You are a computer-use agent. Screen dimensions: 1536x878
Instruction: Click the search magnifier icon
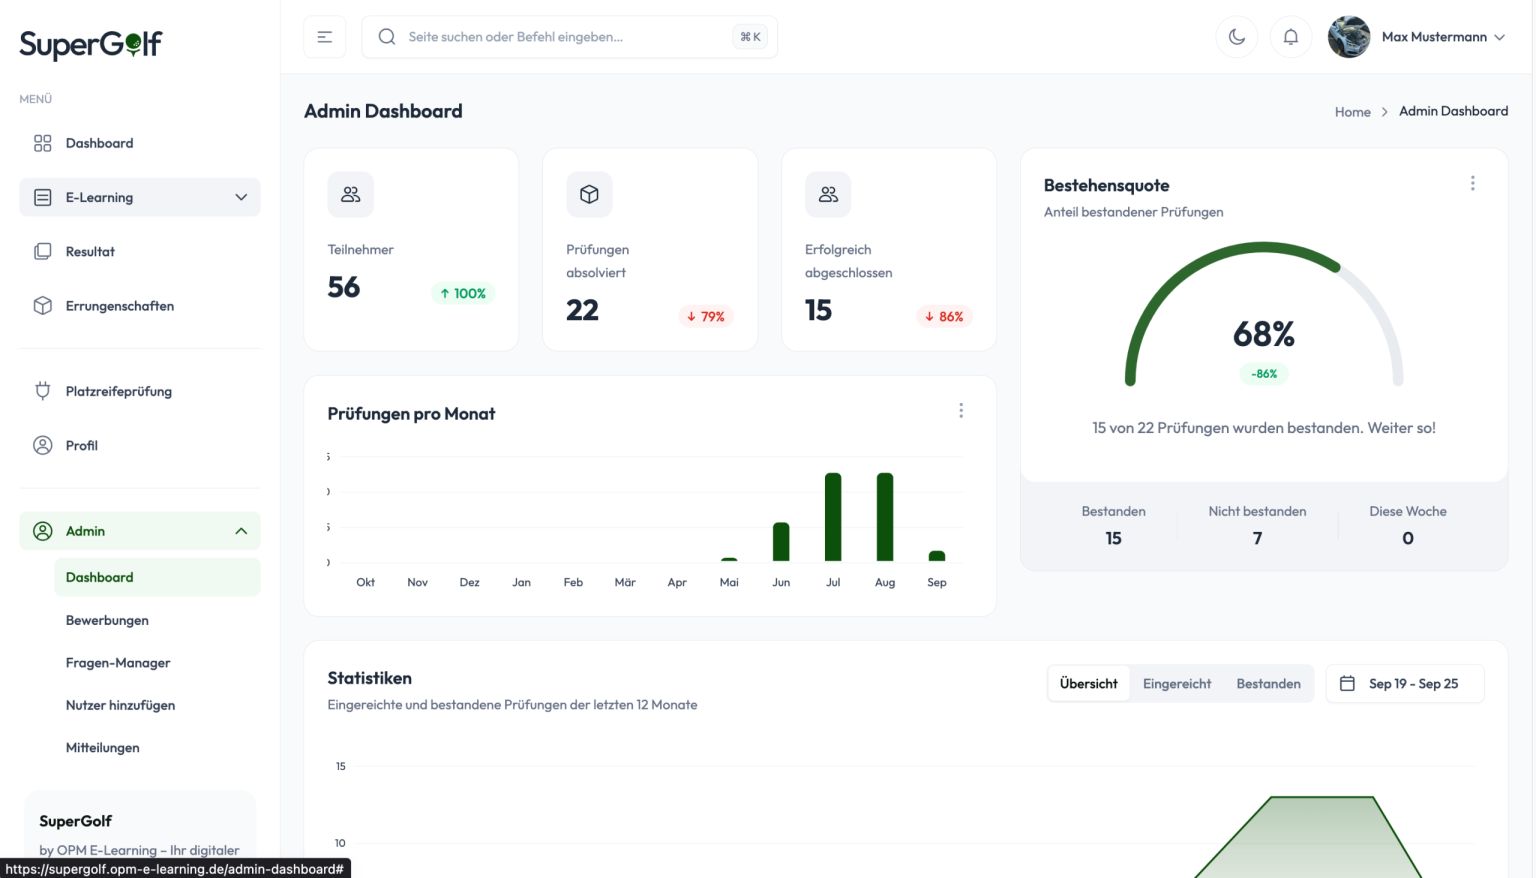(387, 37)
